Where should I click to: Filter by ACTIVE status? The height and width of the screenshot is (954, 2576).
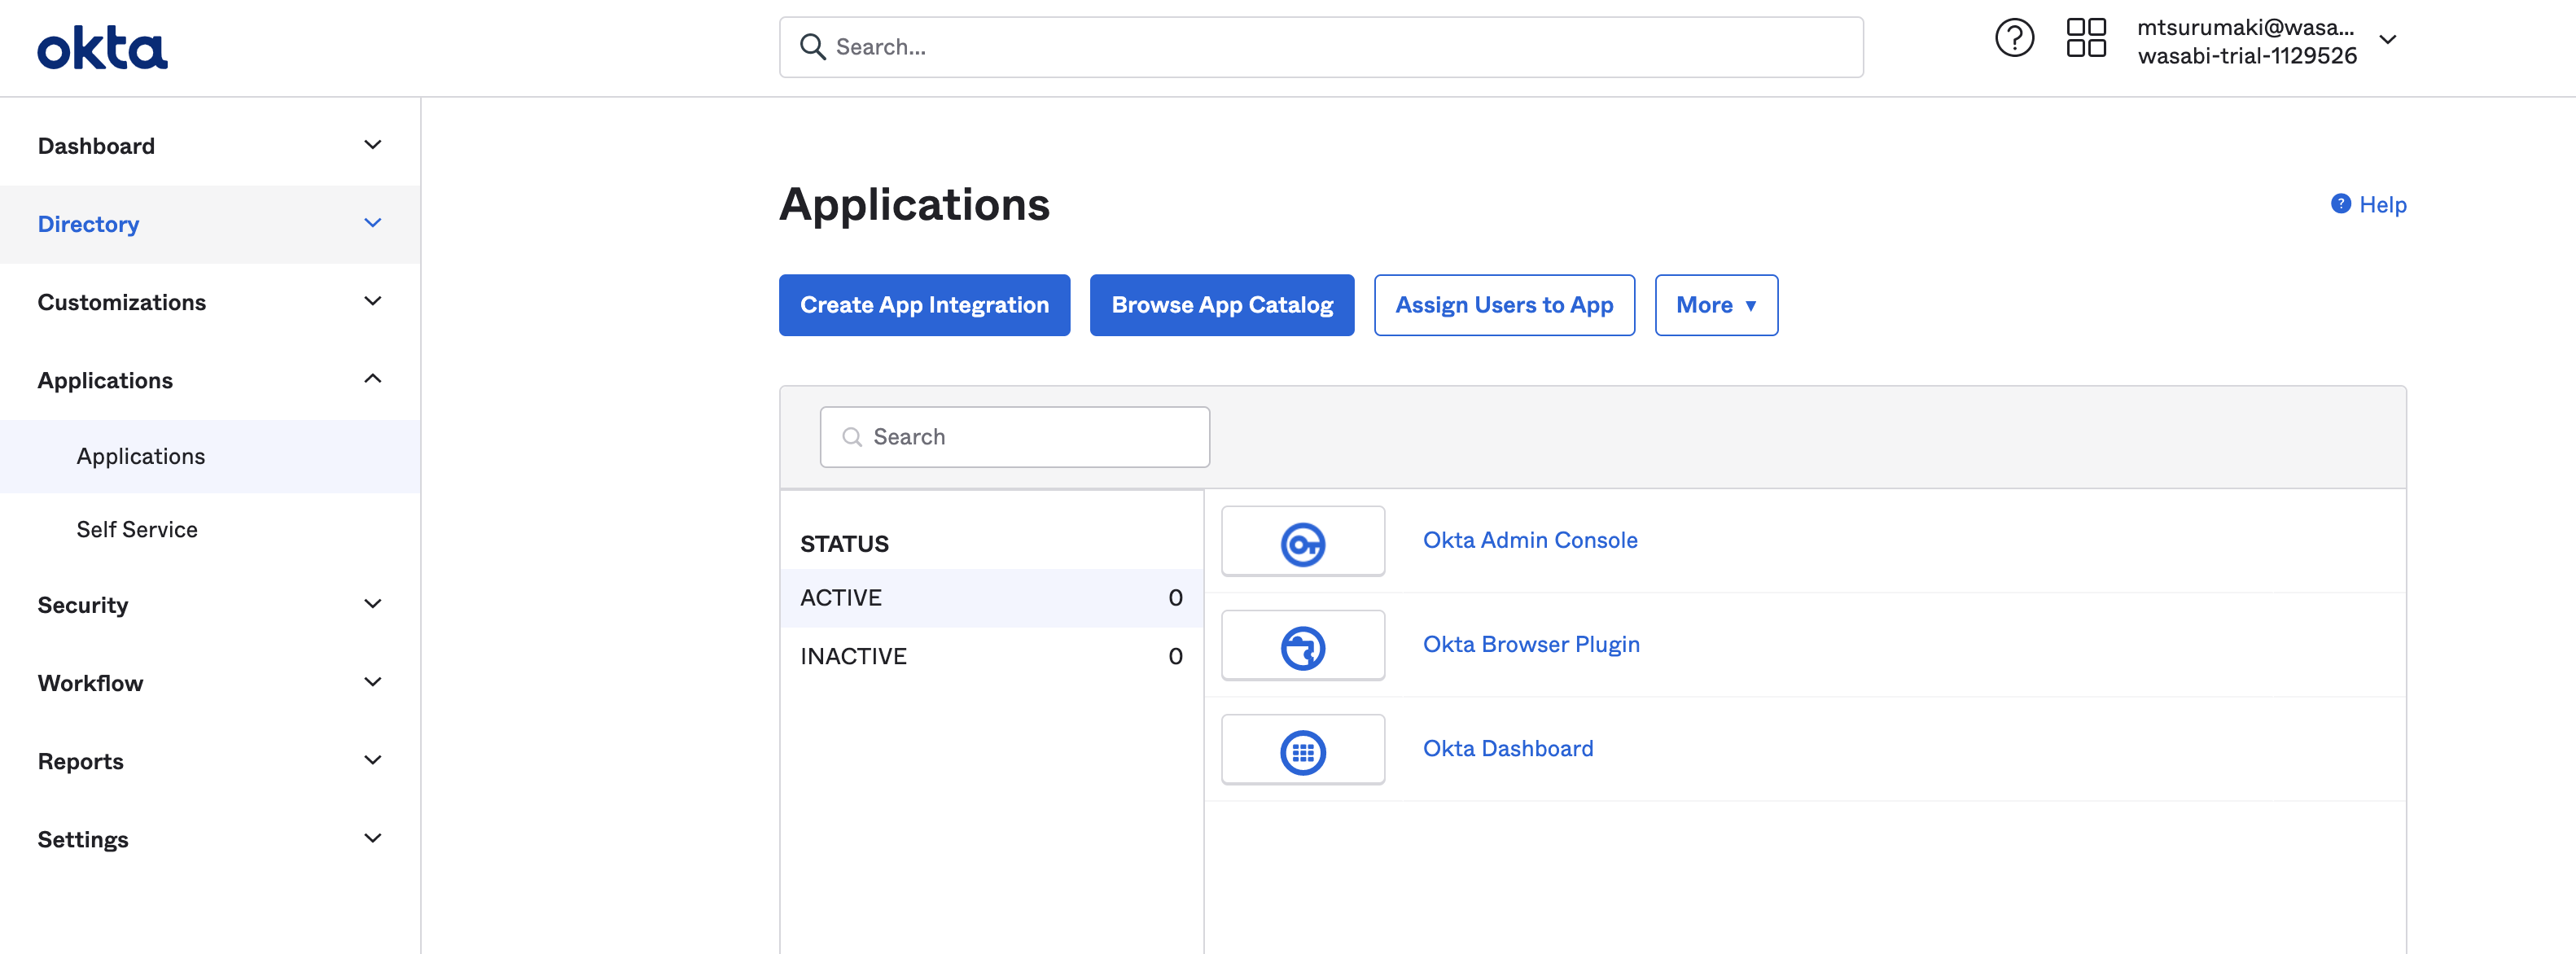991,598
